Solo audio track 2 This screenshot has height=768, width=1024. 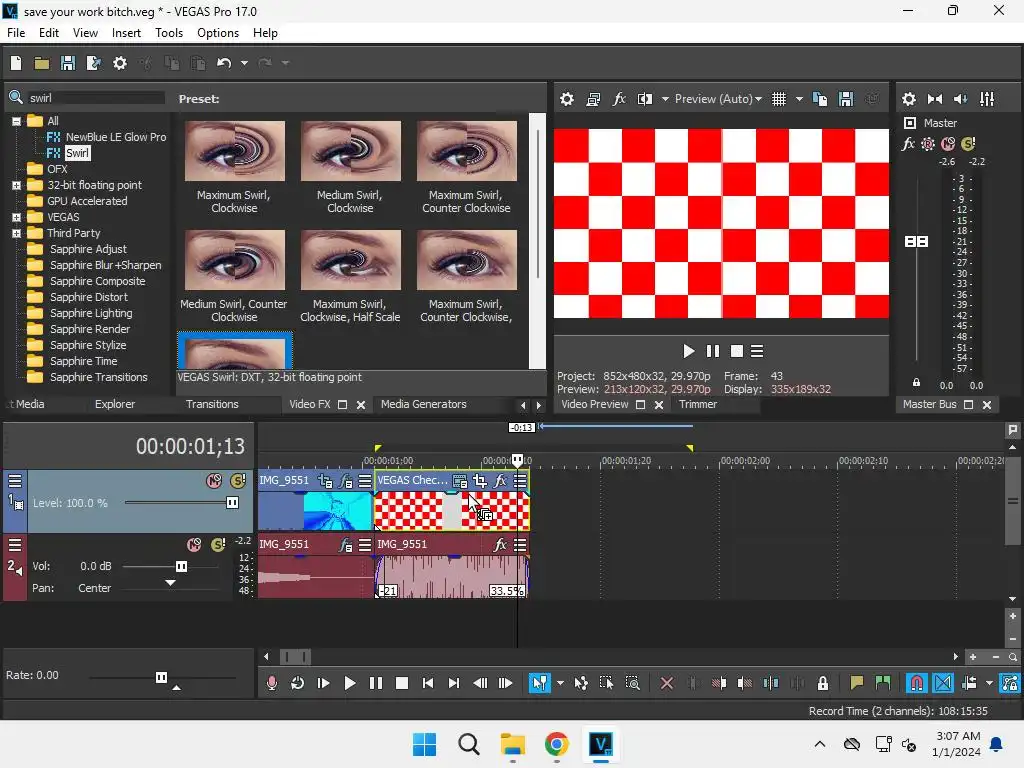coord(218,544)
